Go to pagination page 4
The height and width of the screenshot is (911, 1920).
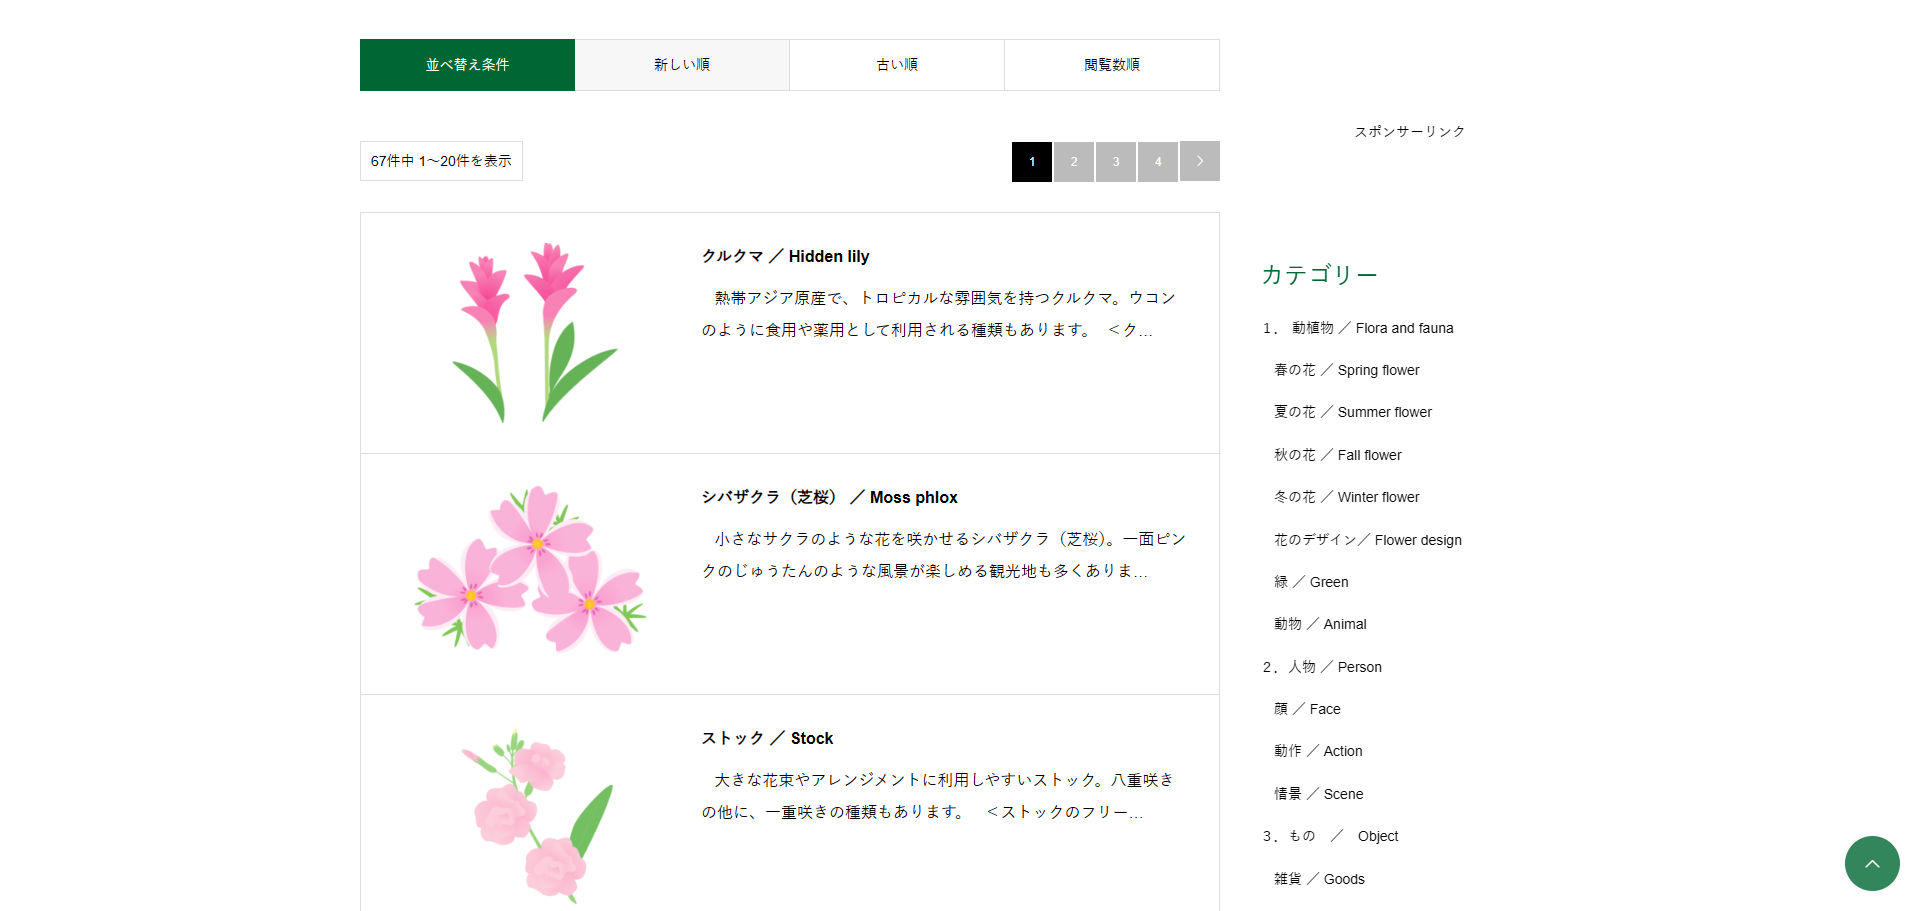[1157, 161]
